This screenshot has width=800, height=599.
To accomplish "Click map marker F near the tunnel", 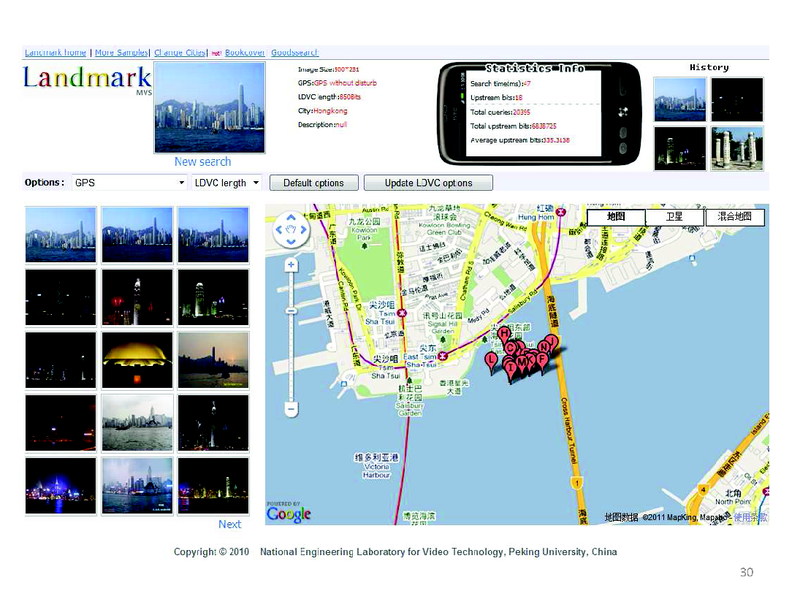I will [x=543, y=359].
